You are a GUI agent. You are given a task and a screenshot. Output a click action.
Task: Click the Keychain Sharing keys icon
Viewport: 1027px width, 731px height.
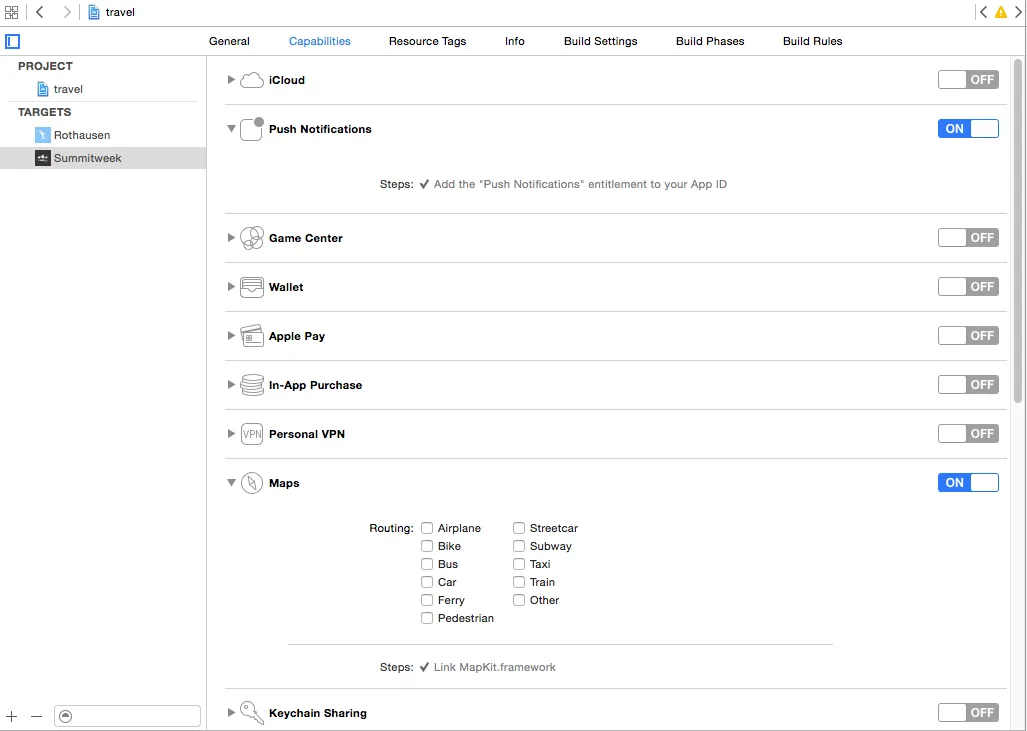[252, 713]
